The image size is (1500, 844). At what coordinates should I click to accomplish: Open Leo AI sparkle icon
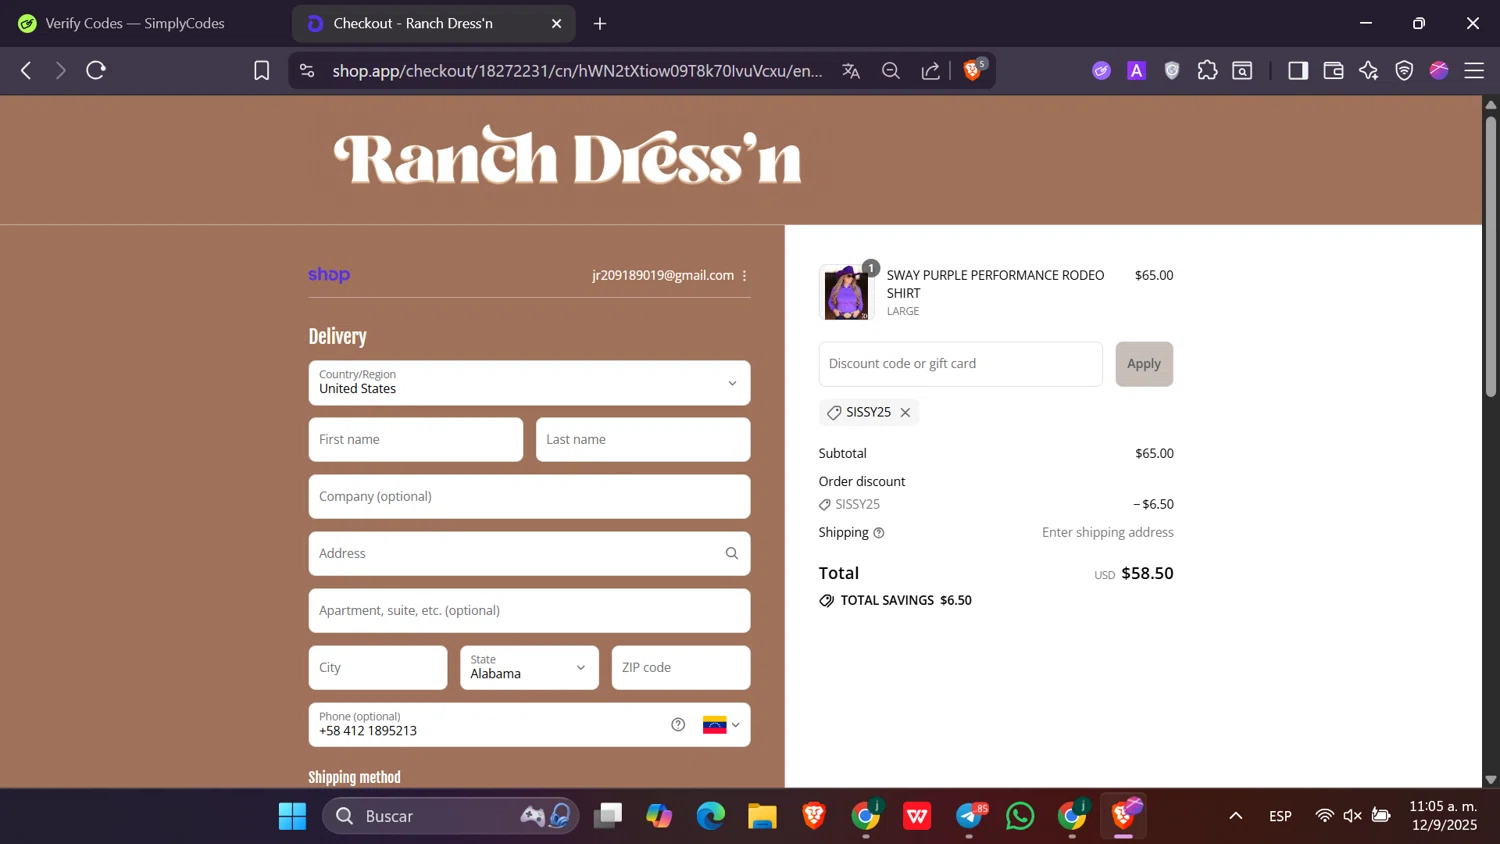pyautogui.click(x=1369, y=71)
